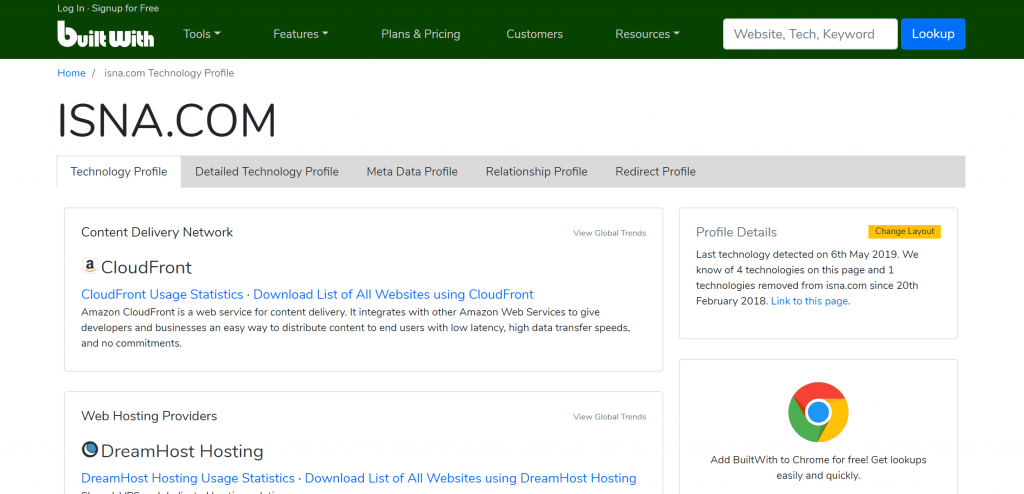Image resolution: width=1024 pixels, height=494 pixels.
Task: Click Link to this page
Action: [809, 301]
